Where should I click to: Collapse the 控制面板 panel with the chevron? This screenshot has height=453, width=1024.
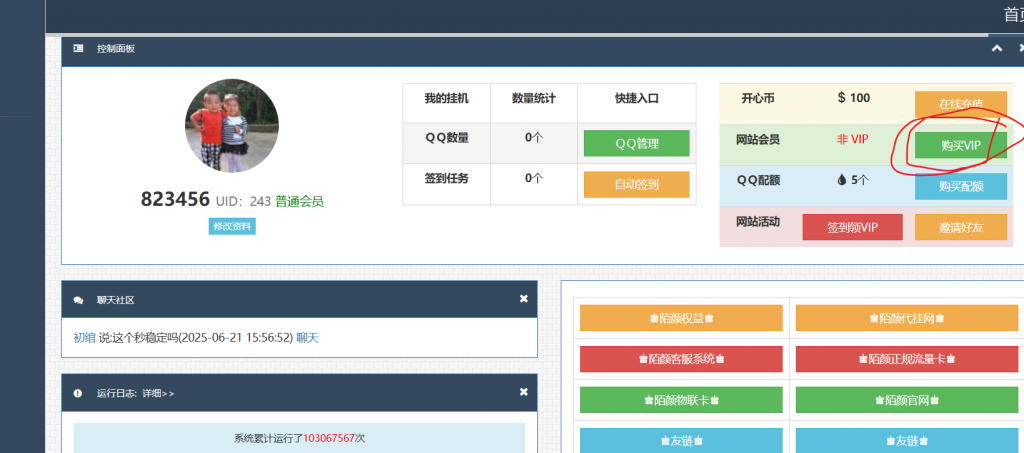(x=996, y=48)
